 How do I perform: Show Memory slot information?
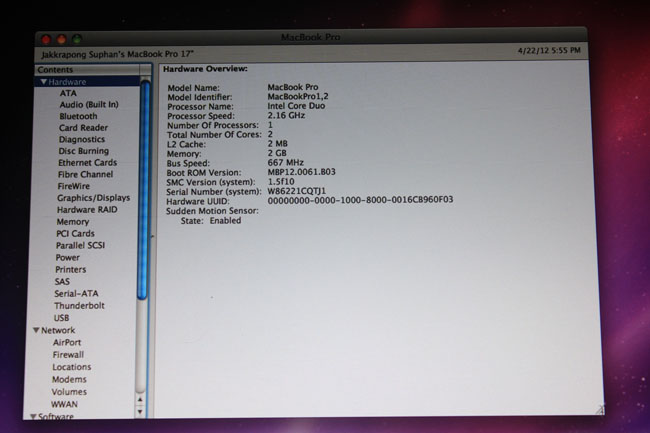[x=73, y=222]
